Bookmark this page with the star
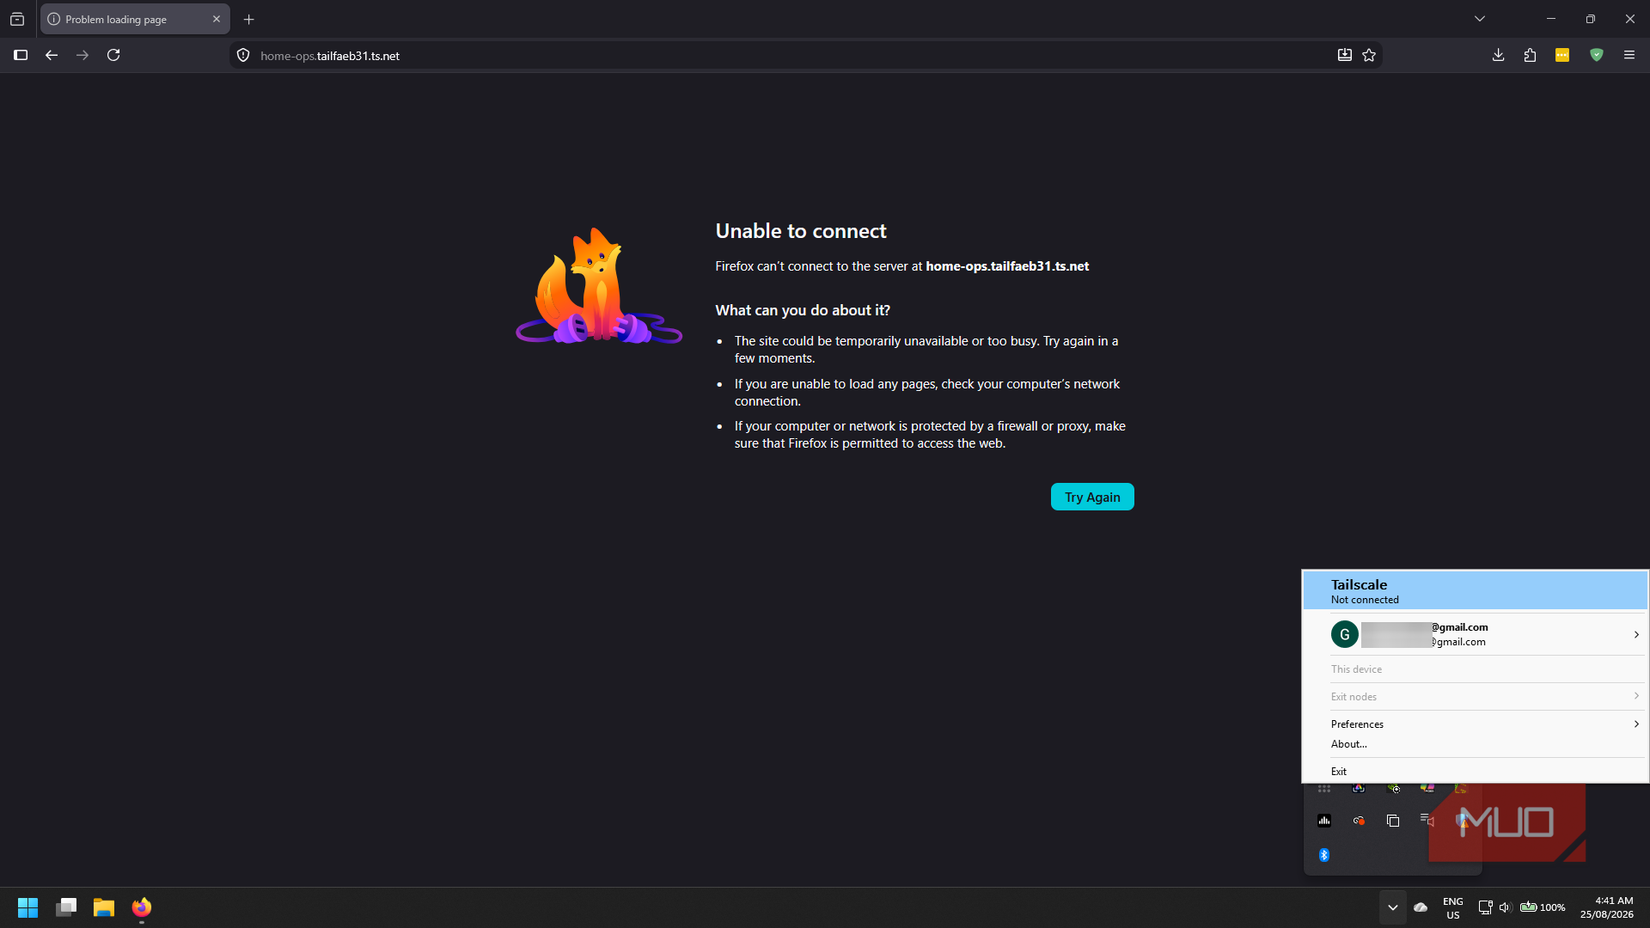1650x928 pixels. [x=1369, y=55]
